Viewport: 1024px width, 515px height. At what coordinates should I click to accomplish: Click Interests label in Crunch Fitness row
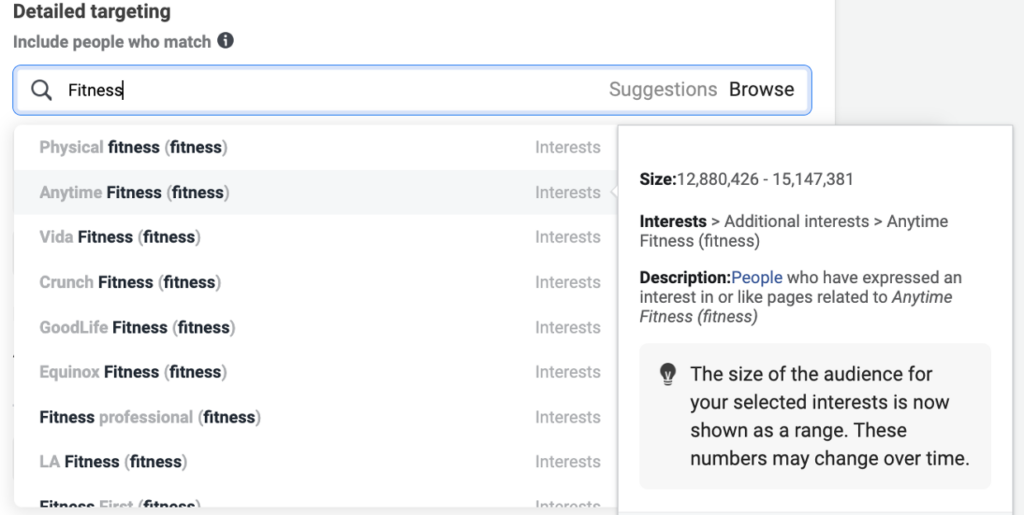point(568,282)
